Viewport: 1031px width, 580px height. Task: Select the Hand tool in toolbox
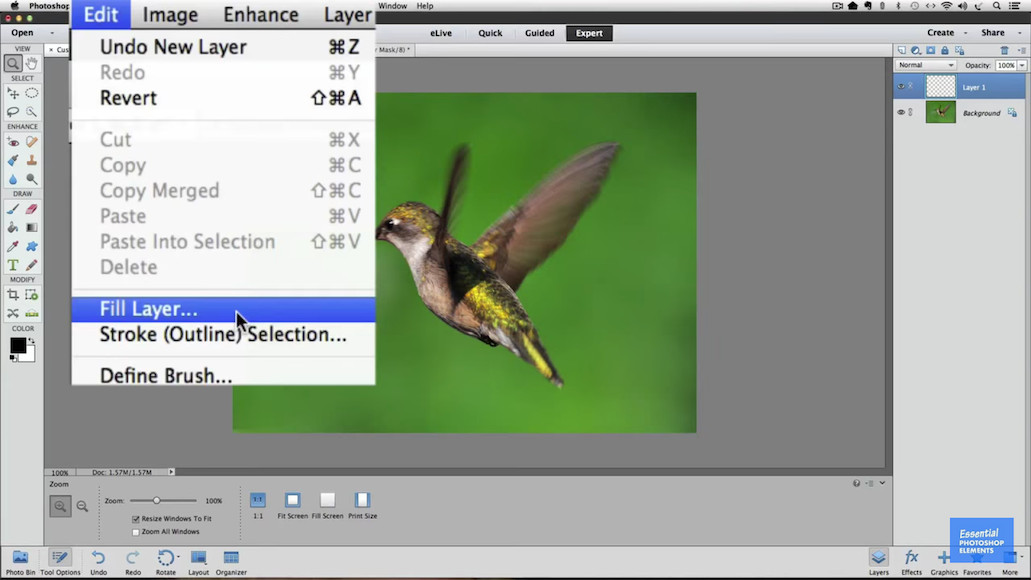pyautogui.click(x=32, y=64)
